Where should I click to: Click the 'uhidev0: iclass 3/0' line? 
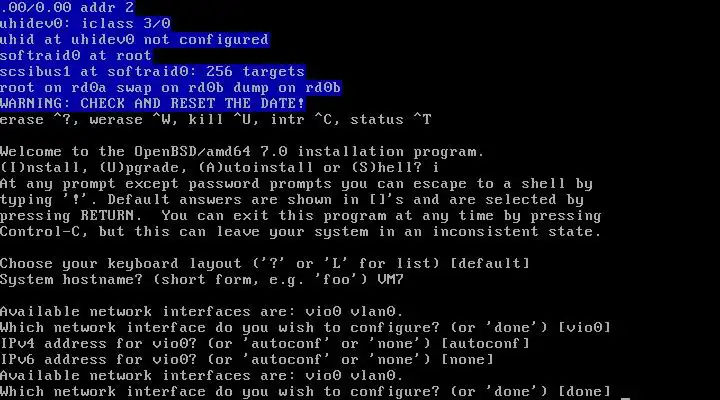(x=85, y=23)
